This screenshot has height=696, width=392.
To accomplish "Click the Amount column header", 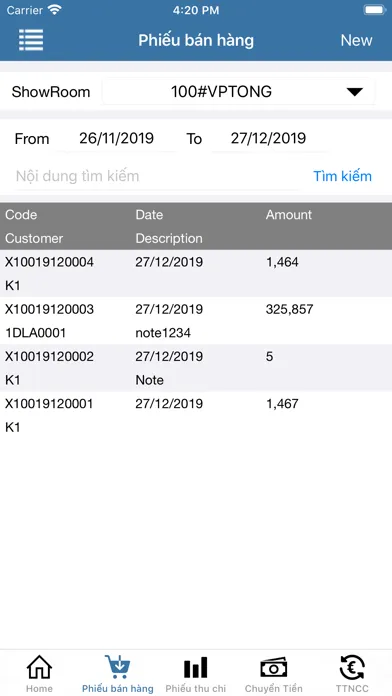I will [289, 215].
